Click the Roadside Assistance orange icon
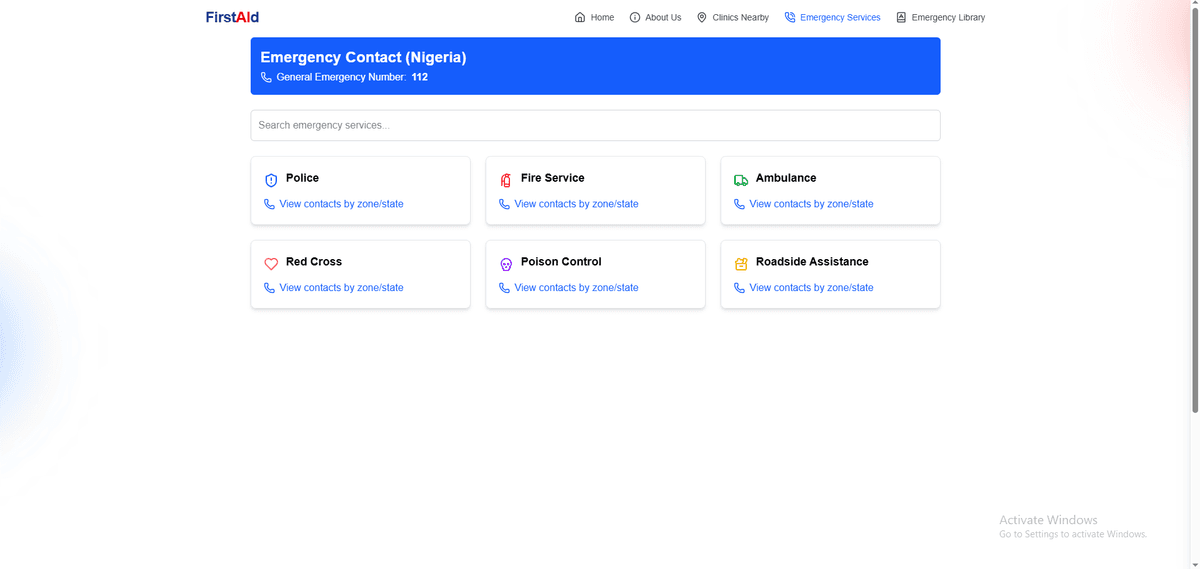This screenshot has height=569, width=1200. pos(740,264)
